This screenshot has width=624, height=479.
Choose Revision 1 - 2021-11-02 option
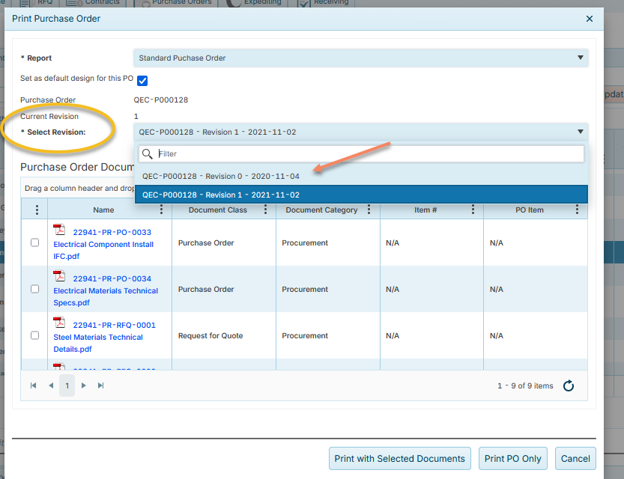pyautogui.click(x=361, y=195)
